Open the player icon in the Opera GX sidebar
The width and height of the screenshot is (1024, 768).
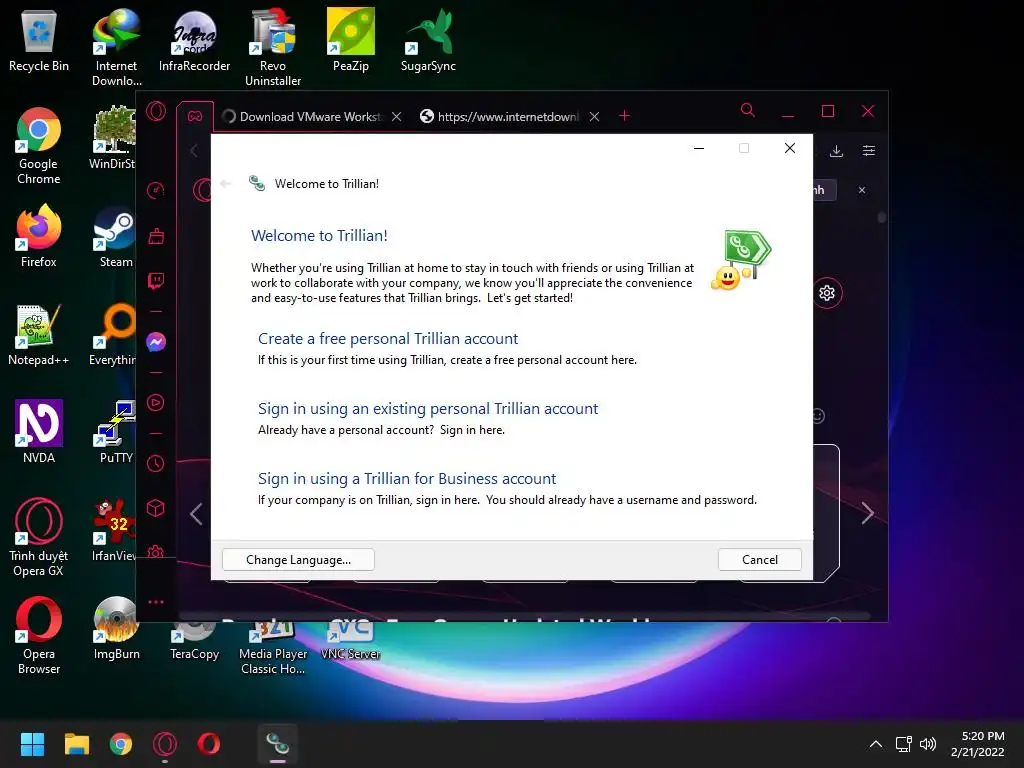click(156, 402)
